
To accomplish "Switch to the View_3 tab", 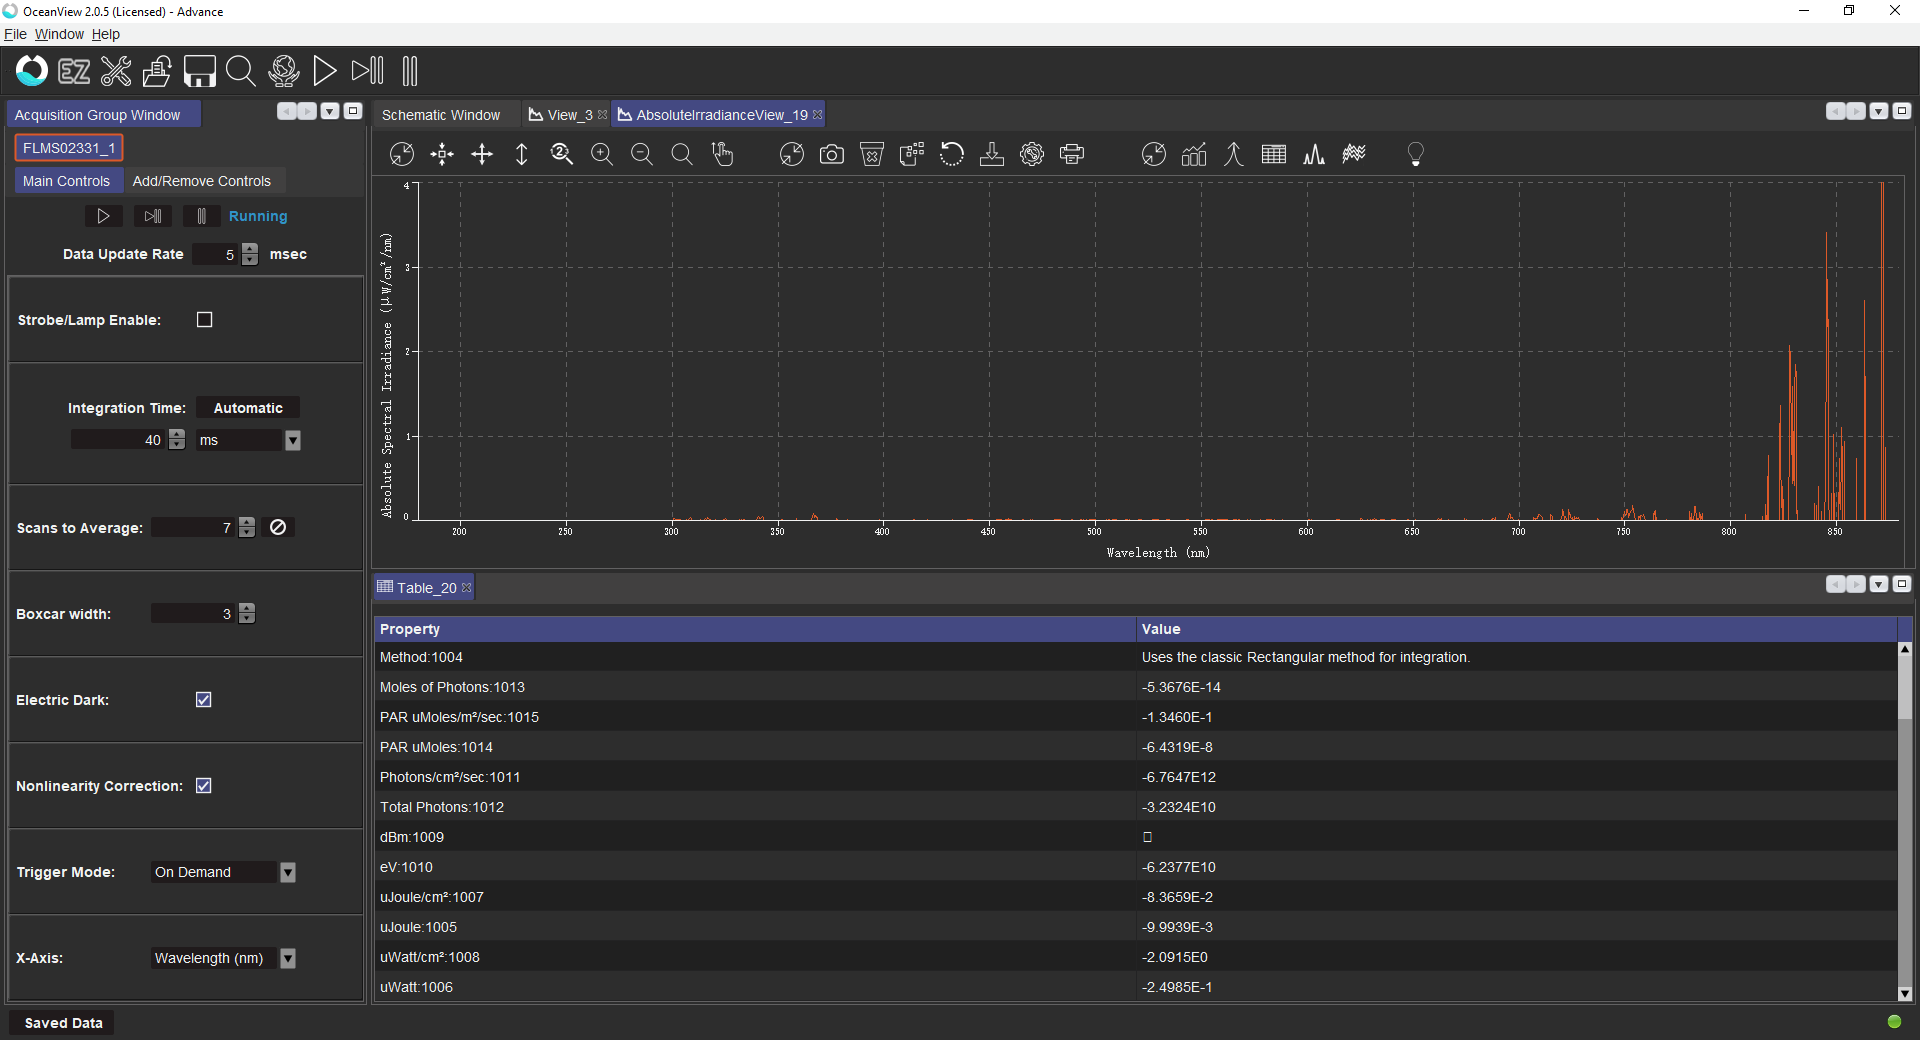I will point(568,115).
